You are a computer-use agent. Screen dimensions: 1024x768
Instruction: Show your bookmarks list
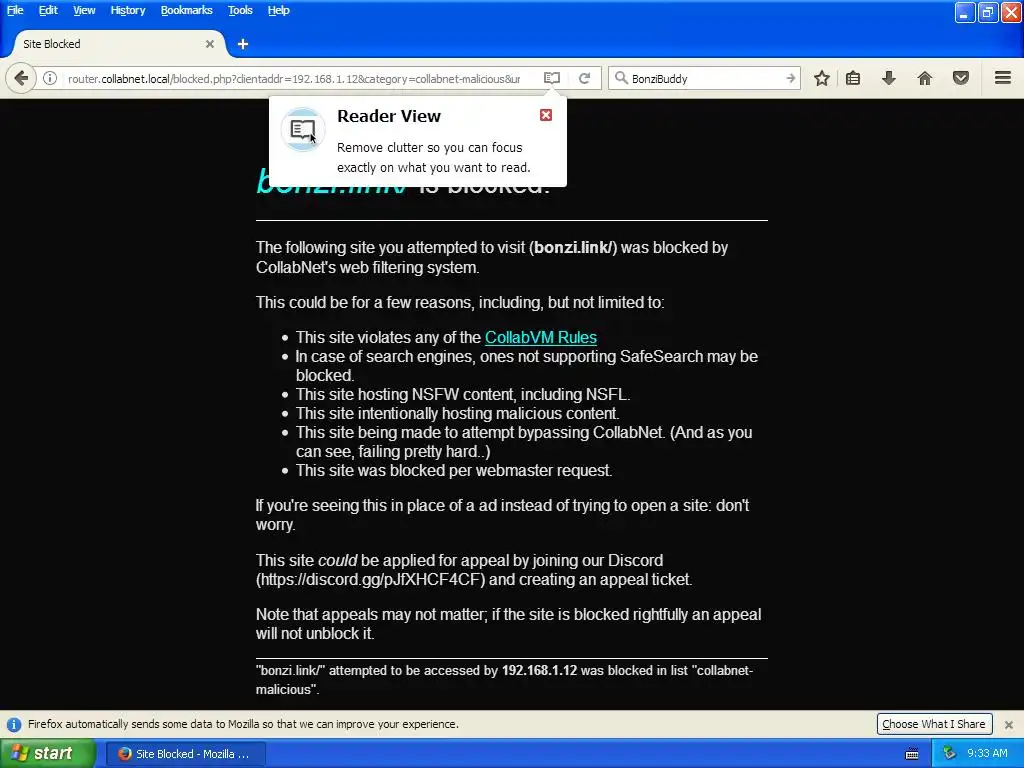tap(853, 78)
